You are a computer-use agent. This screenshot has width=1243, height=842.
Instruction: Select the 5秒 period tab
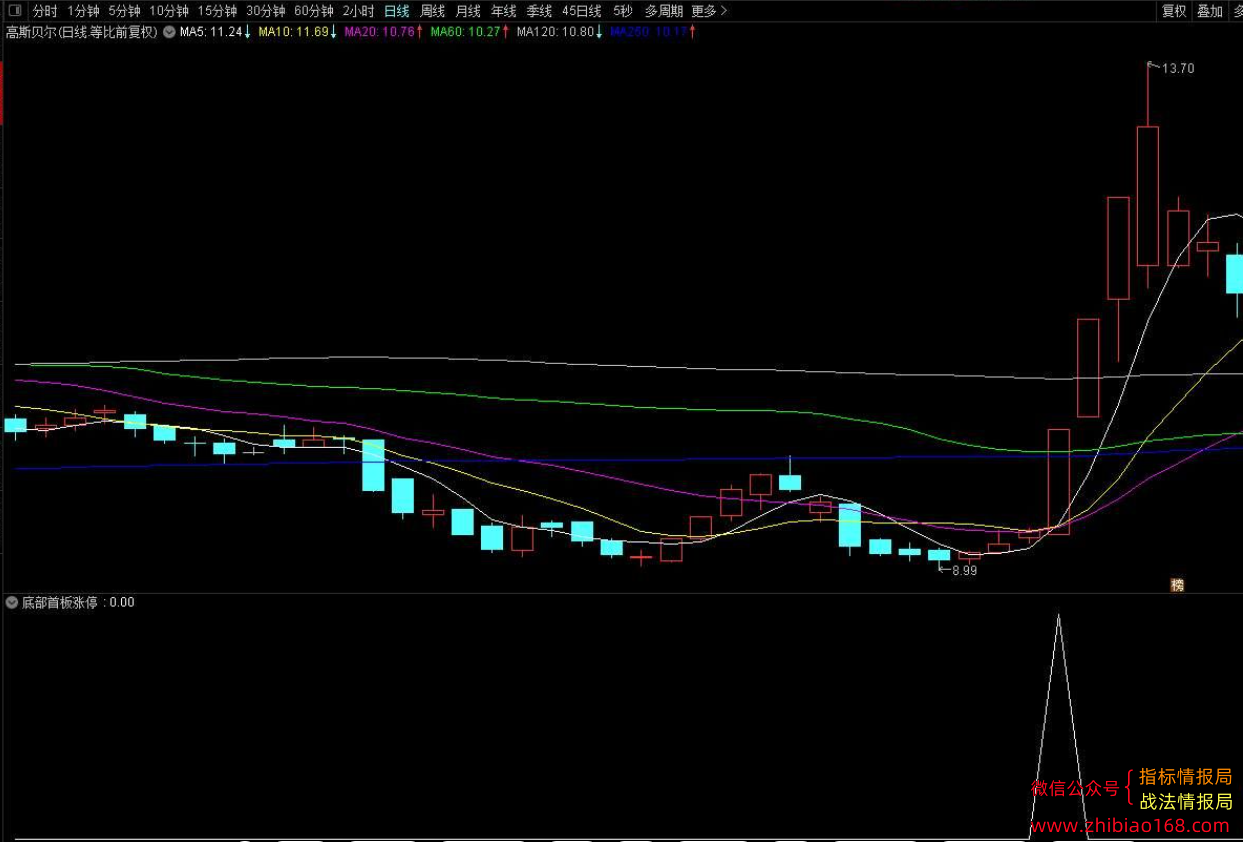(x=623, y=11)
